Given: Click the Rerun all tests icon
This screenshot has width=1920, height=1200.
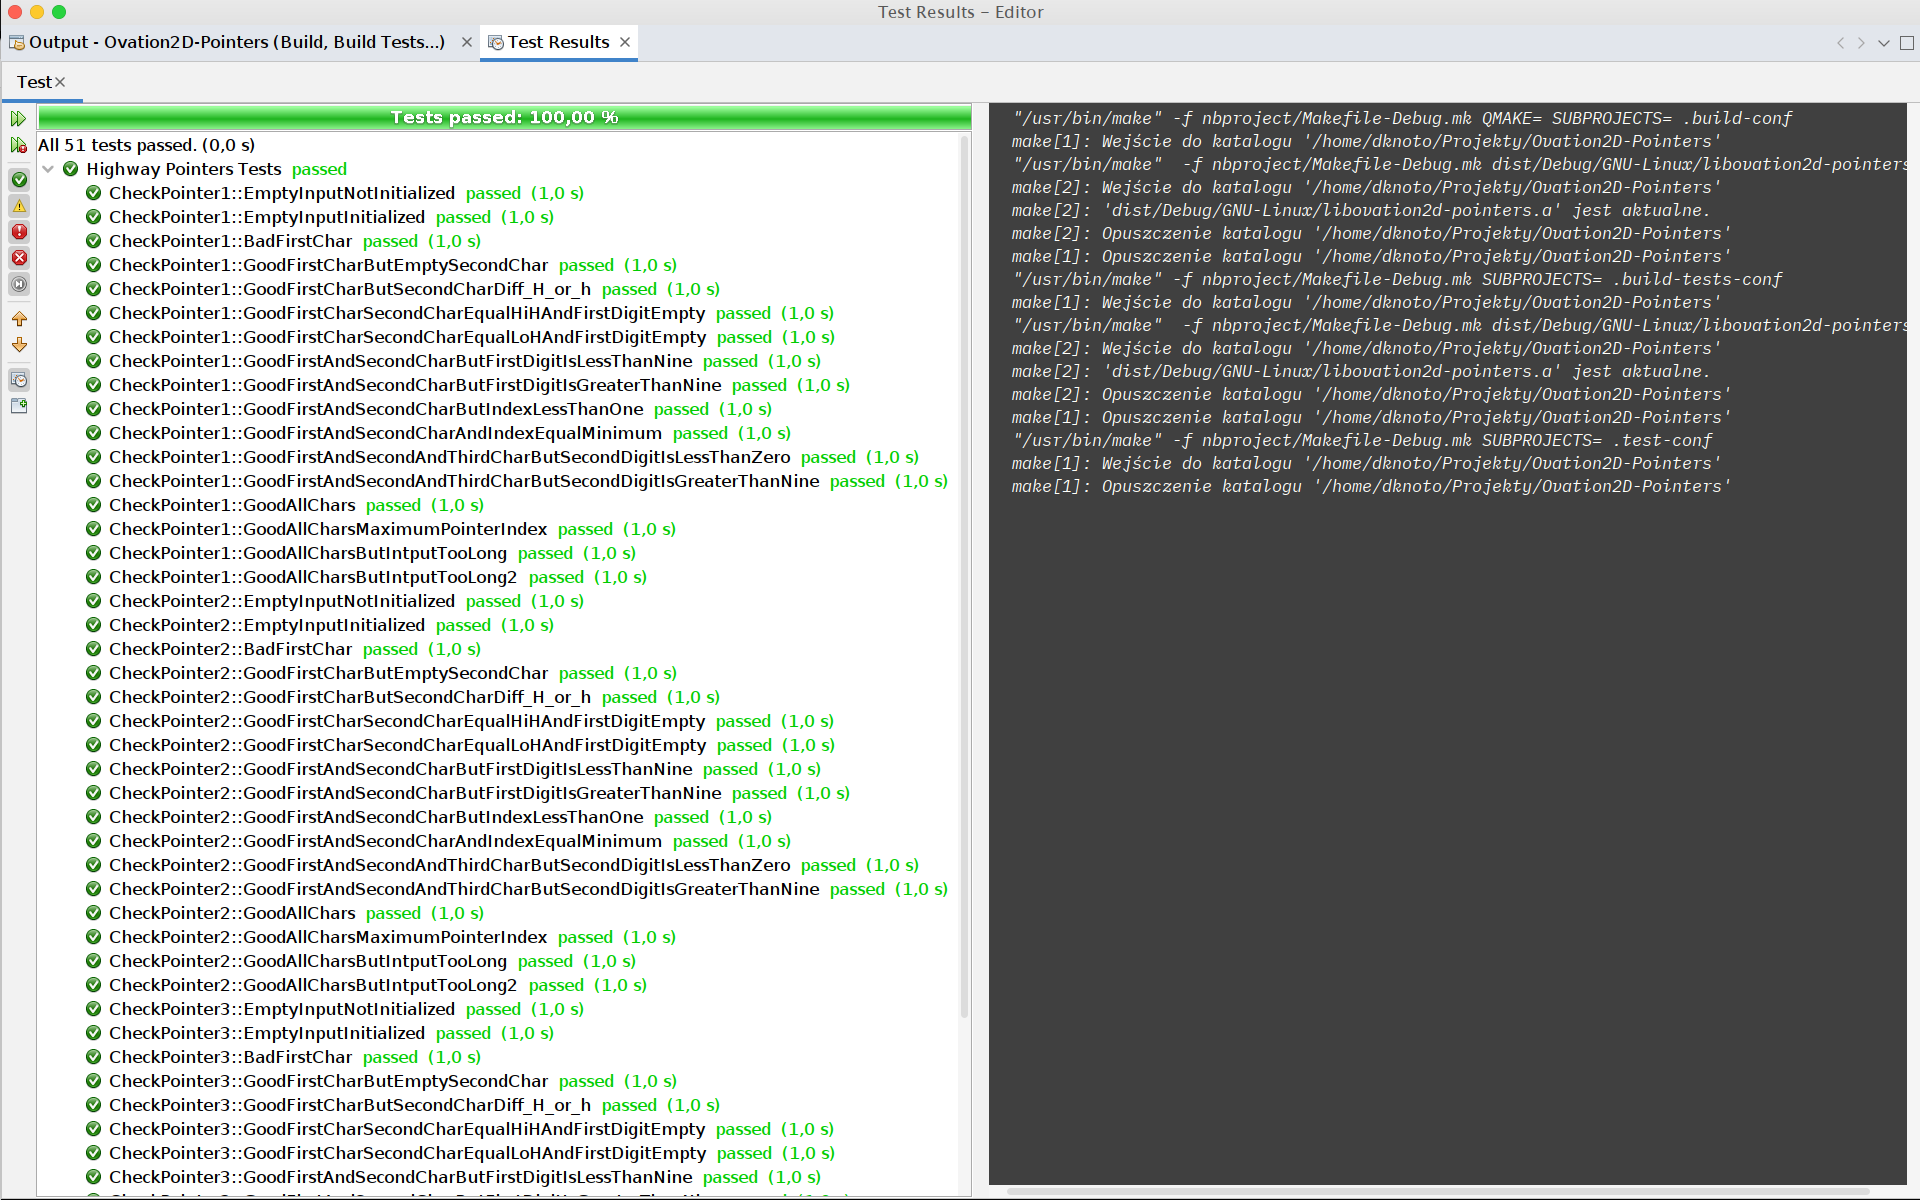Looking at the screenshot, I should point(18,119).
